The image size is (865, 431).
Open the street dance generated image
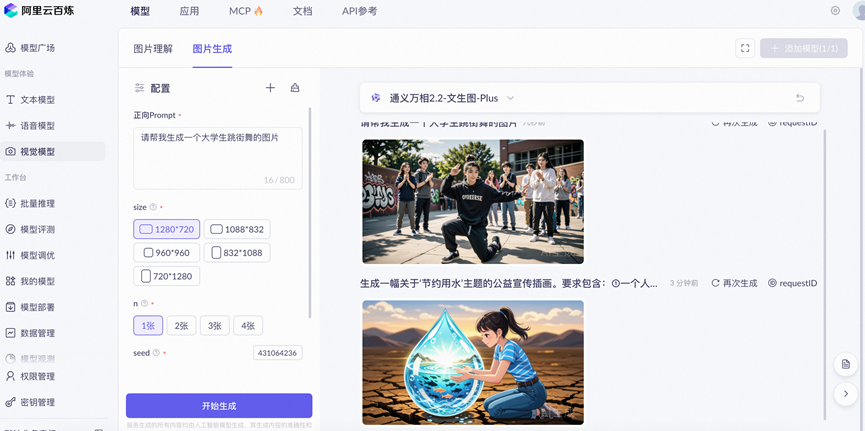[x=473, y=201]
